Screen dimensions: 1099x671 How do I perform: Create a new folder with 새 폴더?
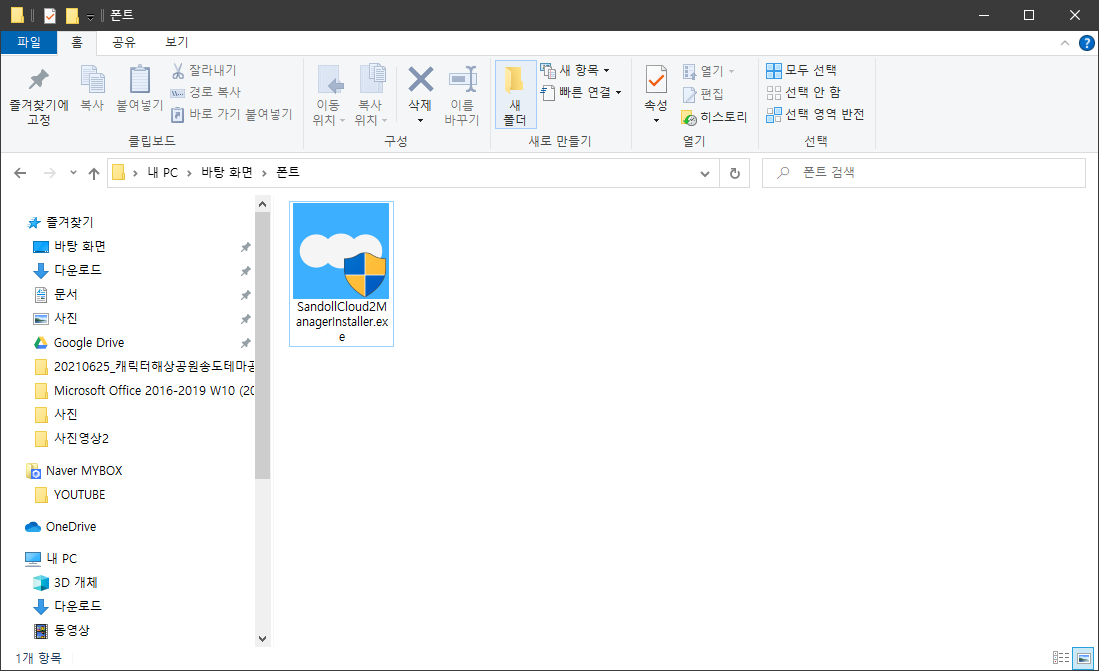point(515,95)
